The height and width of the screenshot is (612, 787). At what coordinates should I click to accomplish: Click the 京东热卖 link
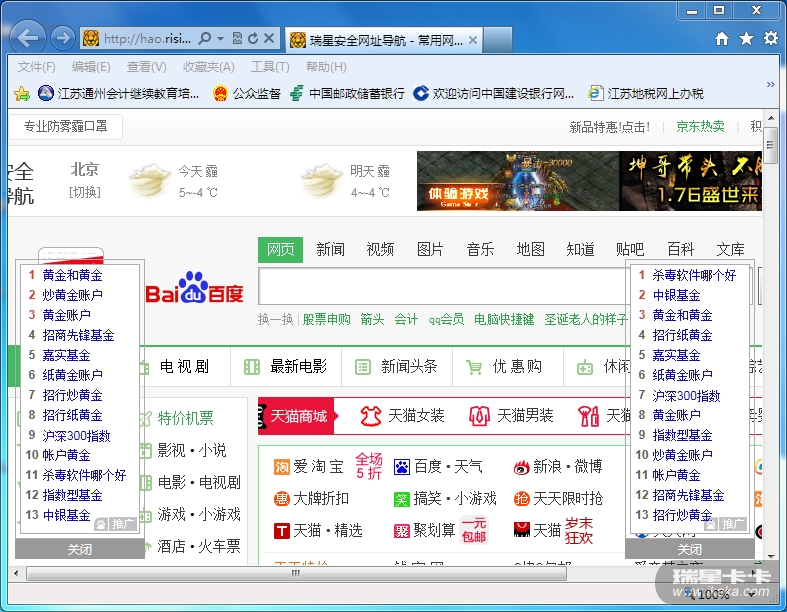[700, 127]
